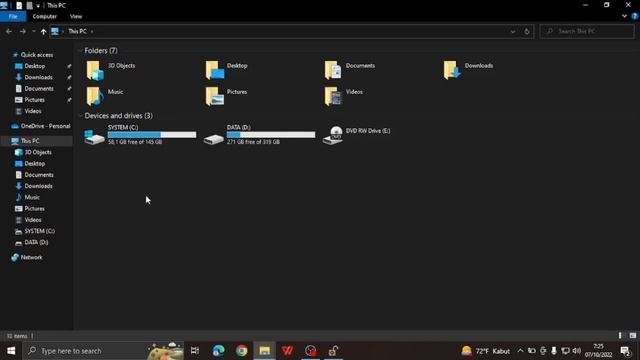Click the Search This PC box
Image resolution: width=640 pixels, height=360 pixels.
(x=587, y=31)
